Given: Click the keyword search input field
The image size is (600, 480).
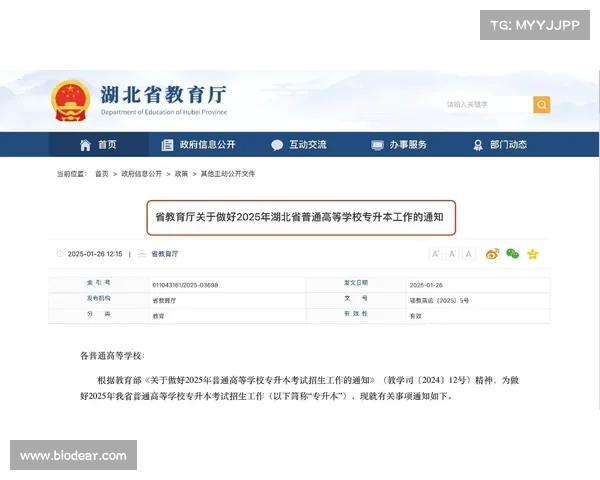Looking at the screenshot, I should (487, 104).
